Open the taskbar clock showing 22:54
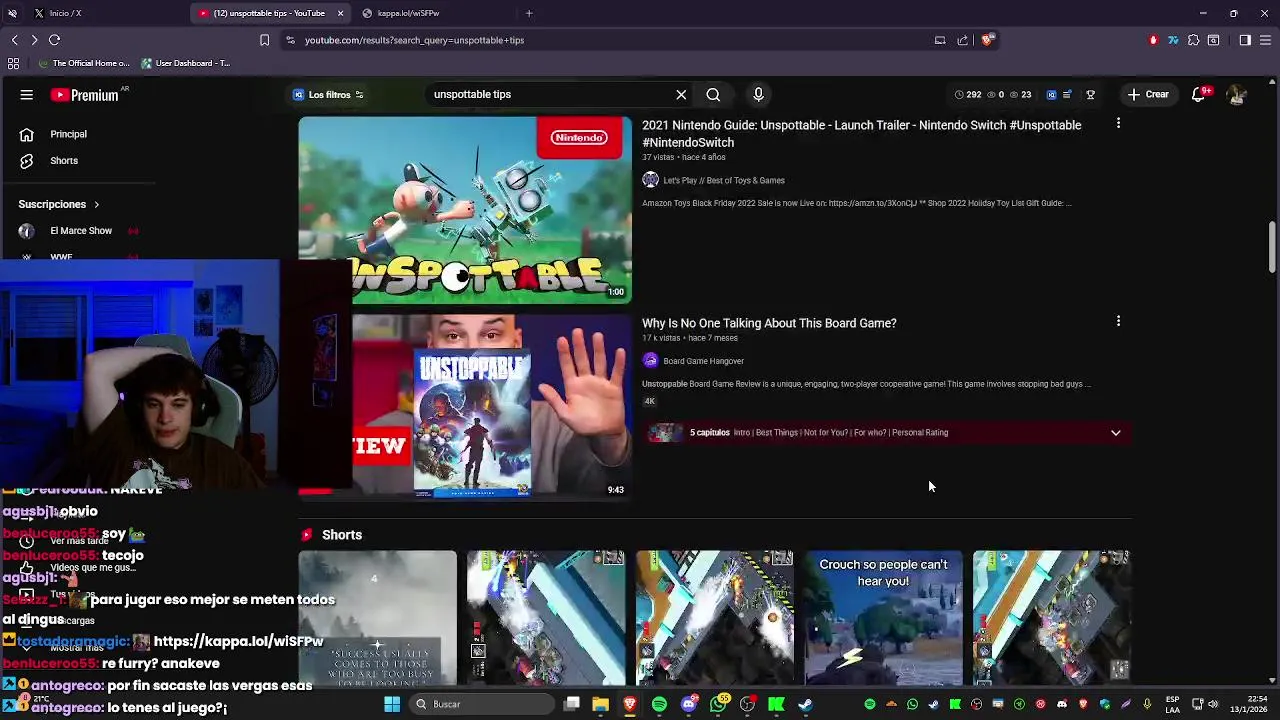Viewport: 1280px width, 720px height. click(x=1250, y=704)
